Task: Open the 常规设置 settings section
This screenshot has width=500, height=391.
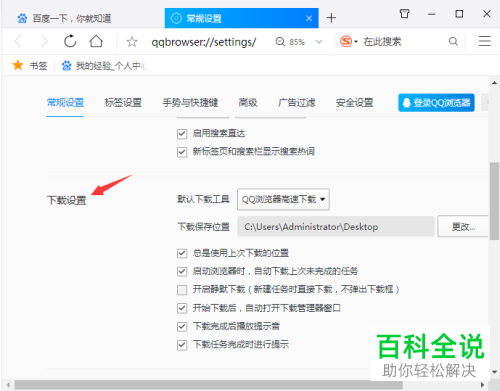Action: [x=65, y=103]
